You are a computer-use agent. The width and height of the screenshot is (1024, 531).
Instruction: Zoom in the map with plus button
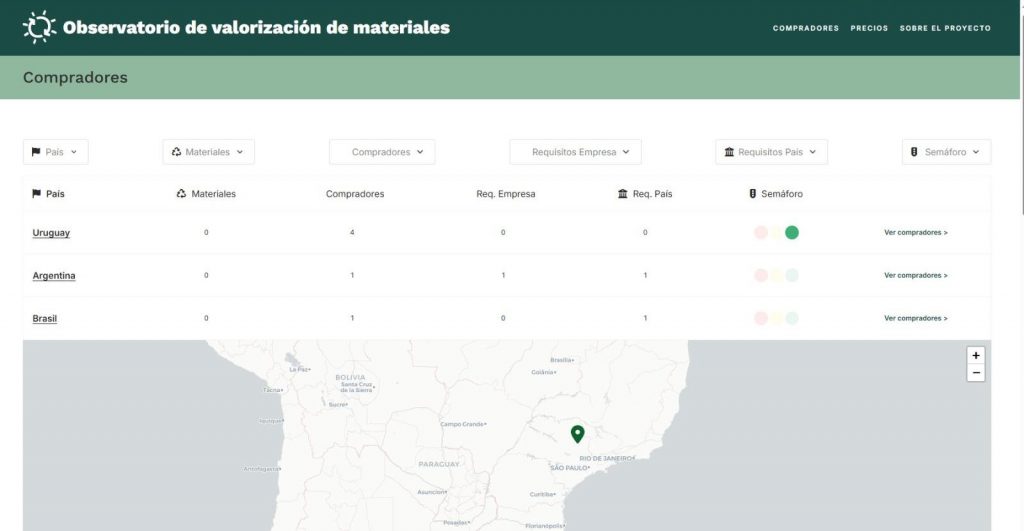pos(976,355)
